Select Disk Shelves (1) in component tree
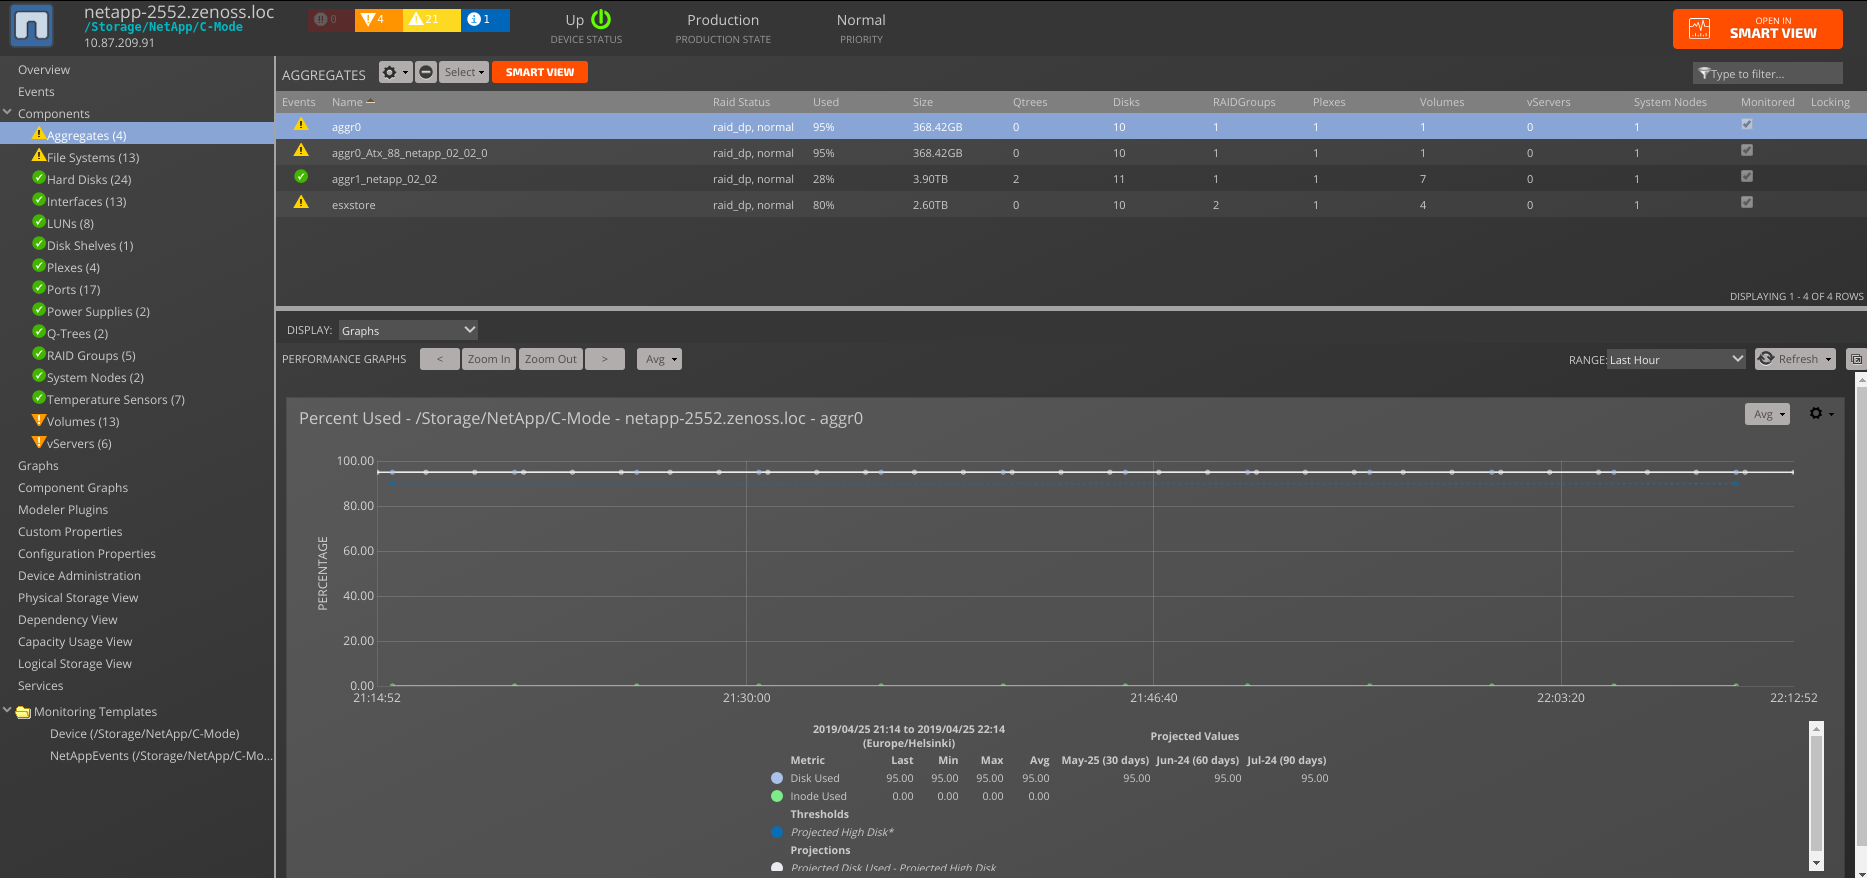The image size is (1867, 878). pos(90,246)
